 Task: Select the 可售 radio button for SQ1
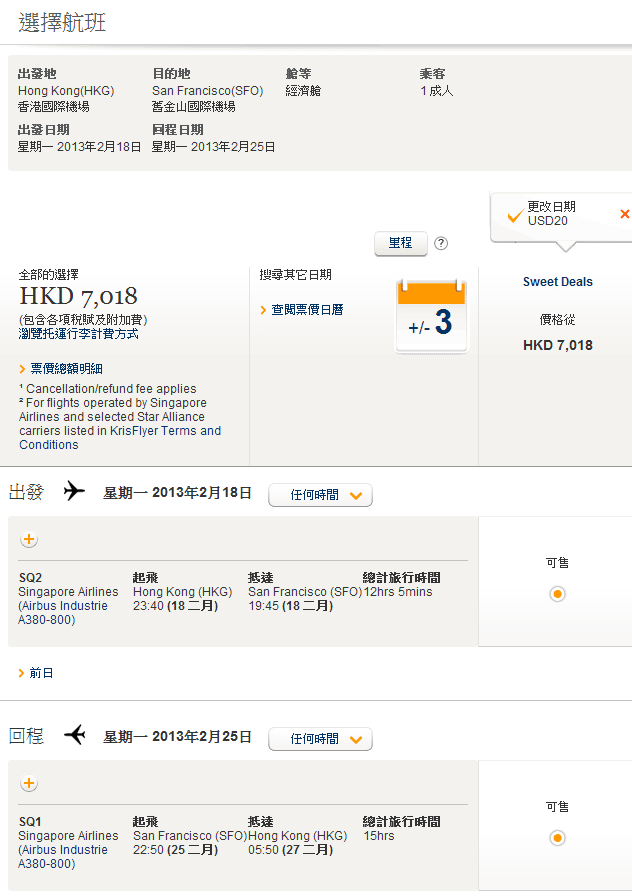(557, 838)
